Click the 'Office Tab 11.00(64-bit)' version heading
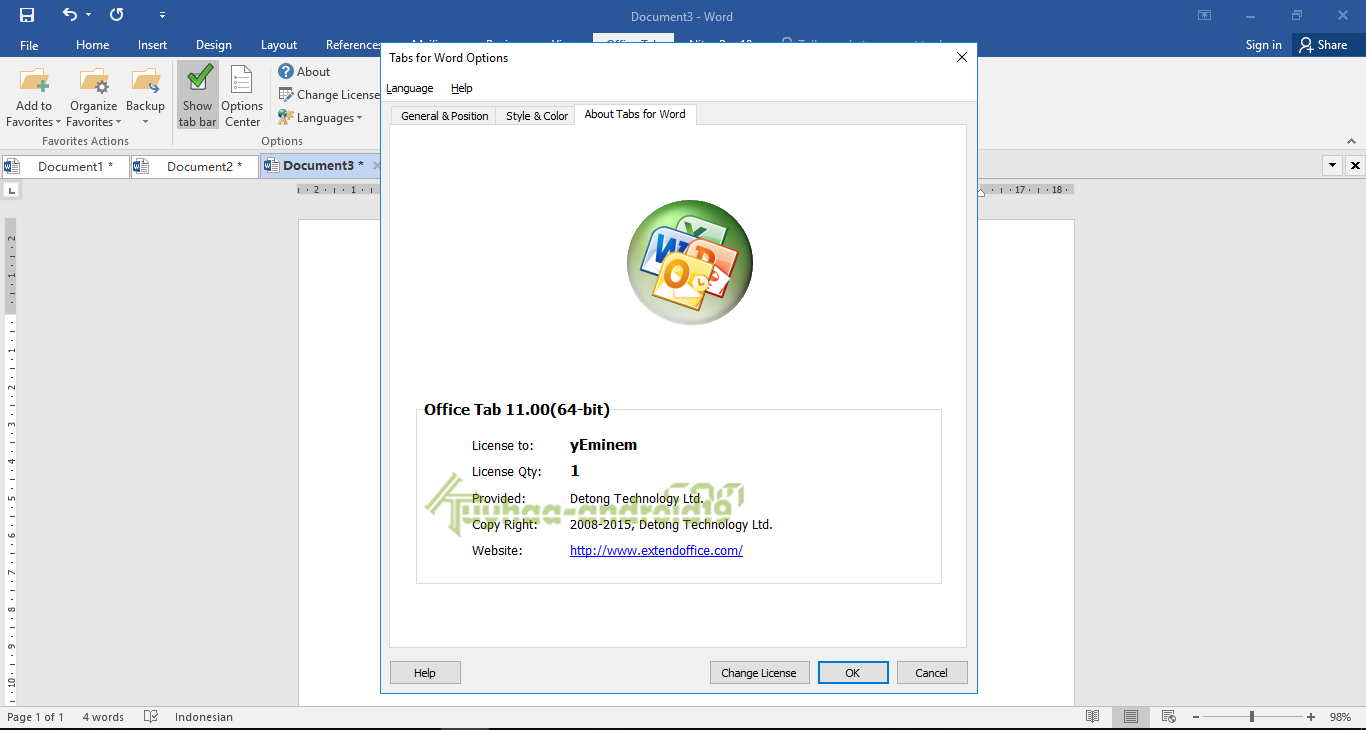This screenshot has height=730, width=1366. coord(517,409)
